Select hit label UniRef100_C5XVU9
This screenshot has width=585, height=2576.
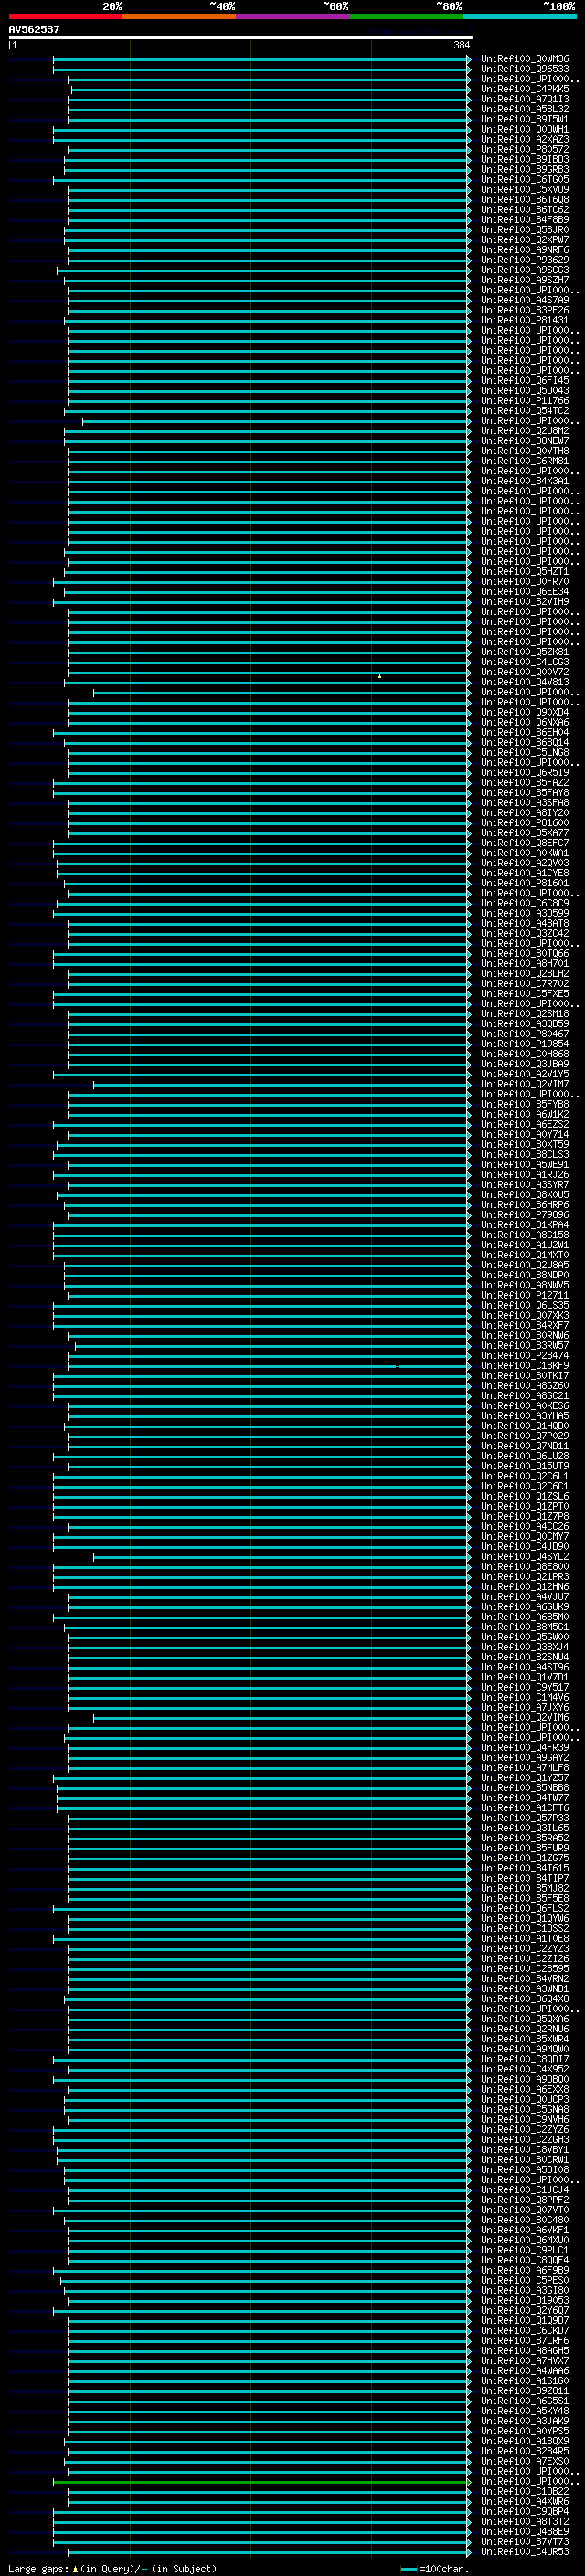(x=525, y=189)
